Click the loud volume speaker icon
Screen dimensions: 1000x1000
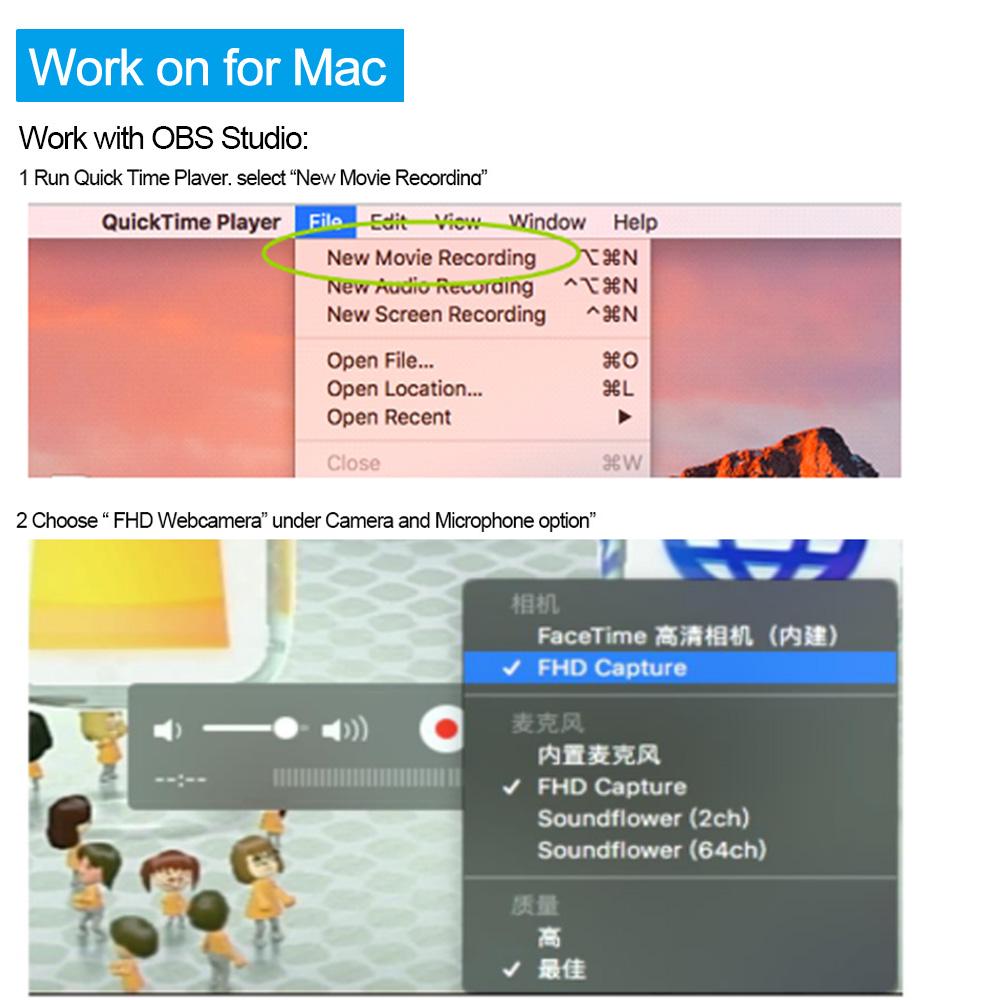click(345, 730)
